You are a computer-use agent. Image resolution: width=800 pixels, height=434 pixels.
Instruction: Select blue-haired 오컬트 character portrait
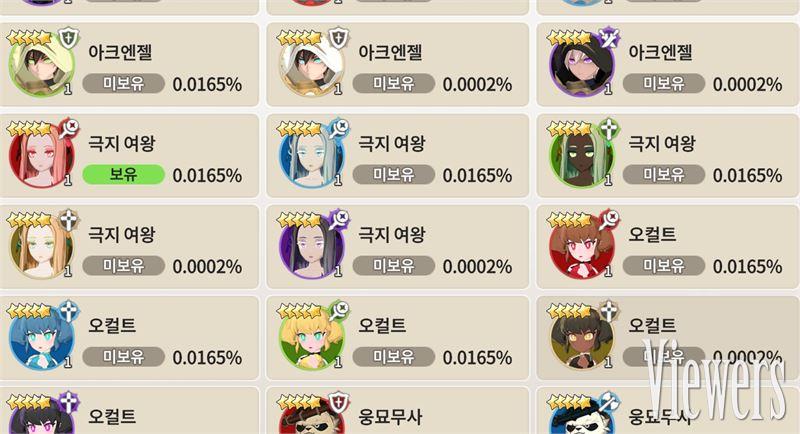pos(42,339)
